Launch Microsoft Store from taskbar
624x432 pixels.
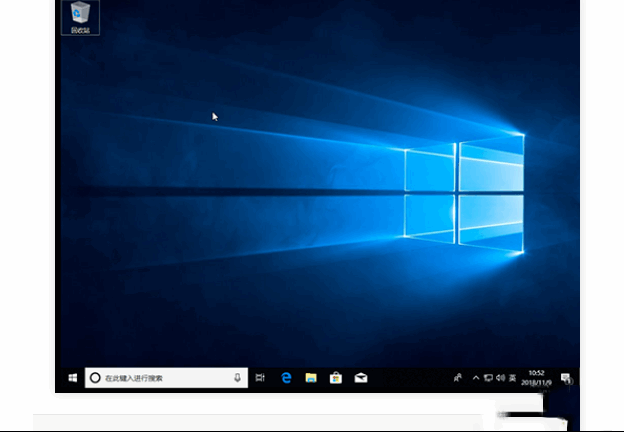tap(336, 378)
